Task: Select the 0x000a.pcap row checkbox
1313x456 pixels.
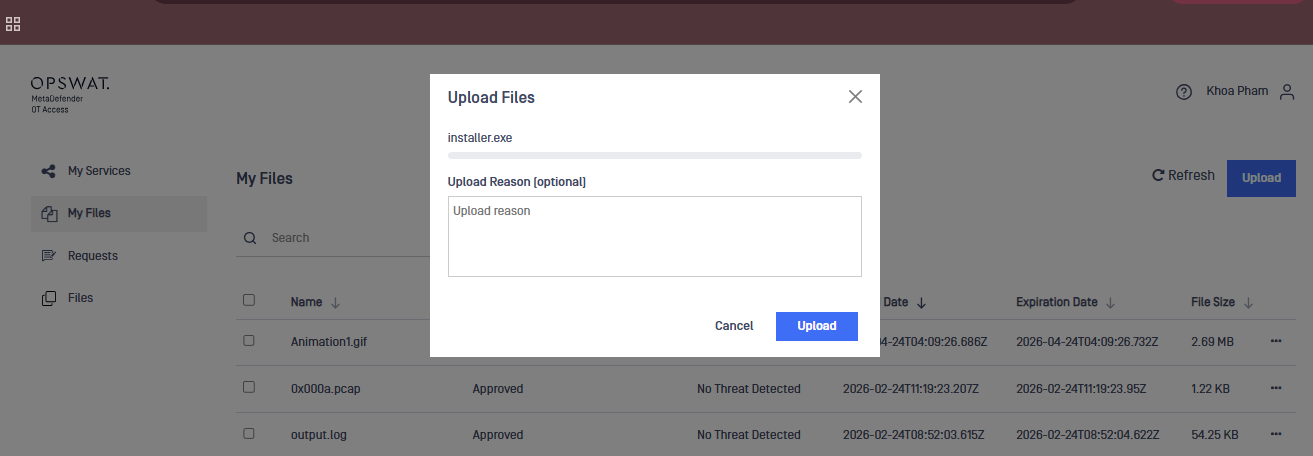Action: [249, 387]
